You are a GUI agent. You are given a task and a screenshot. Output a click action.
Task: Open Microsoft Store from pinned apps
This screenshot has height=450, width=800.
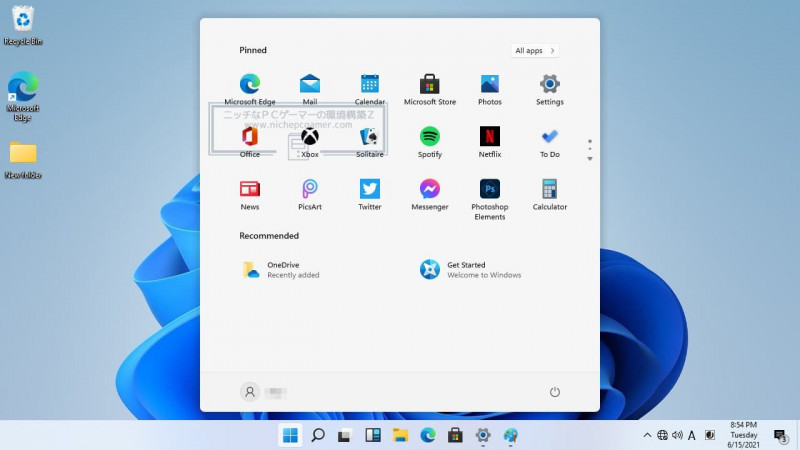pyautogui.click(x=430, y=89)
